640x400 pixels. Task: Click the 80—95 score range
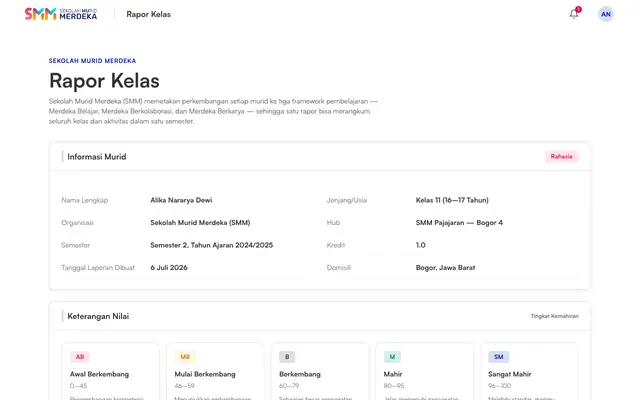coord(394,386)
